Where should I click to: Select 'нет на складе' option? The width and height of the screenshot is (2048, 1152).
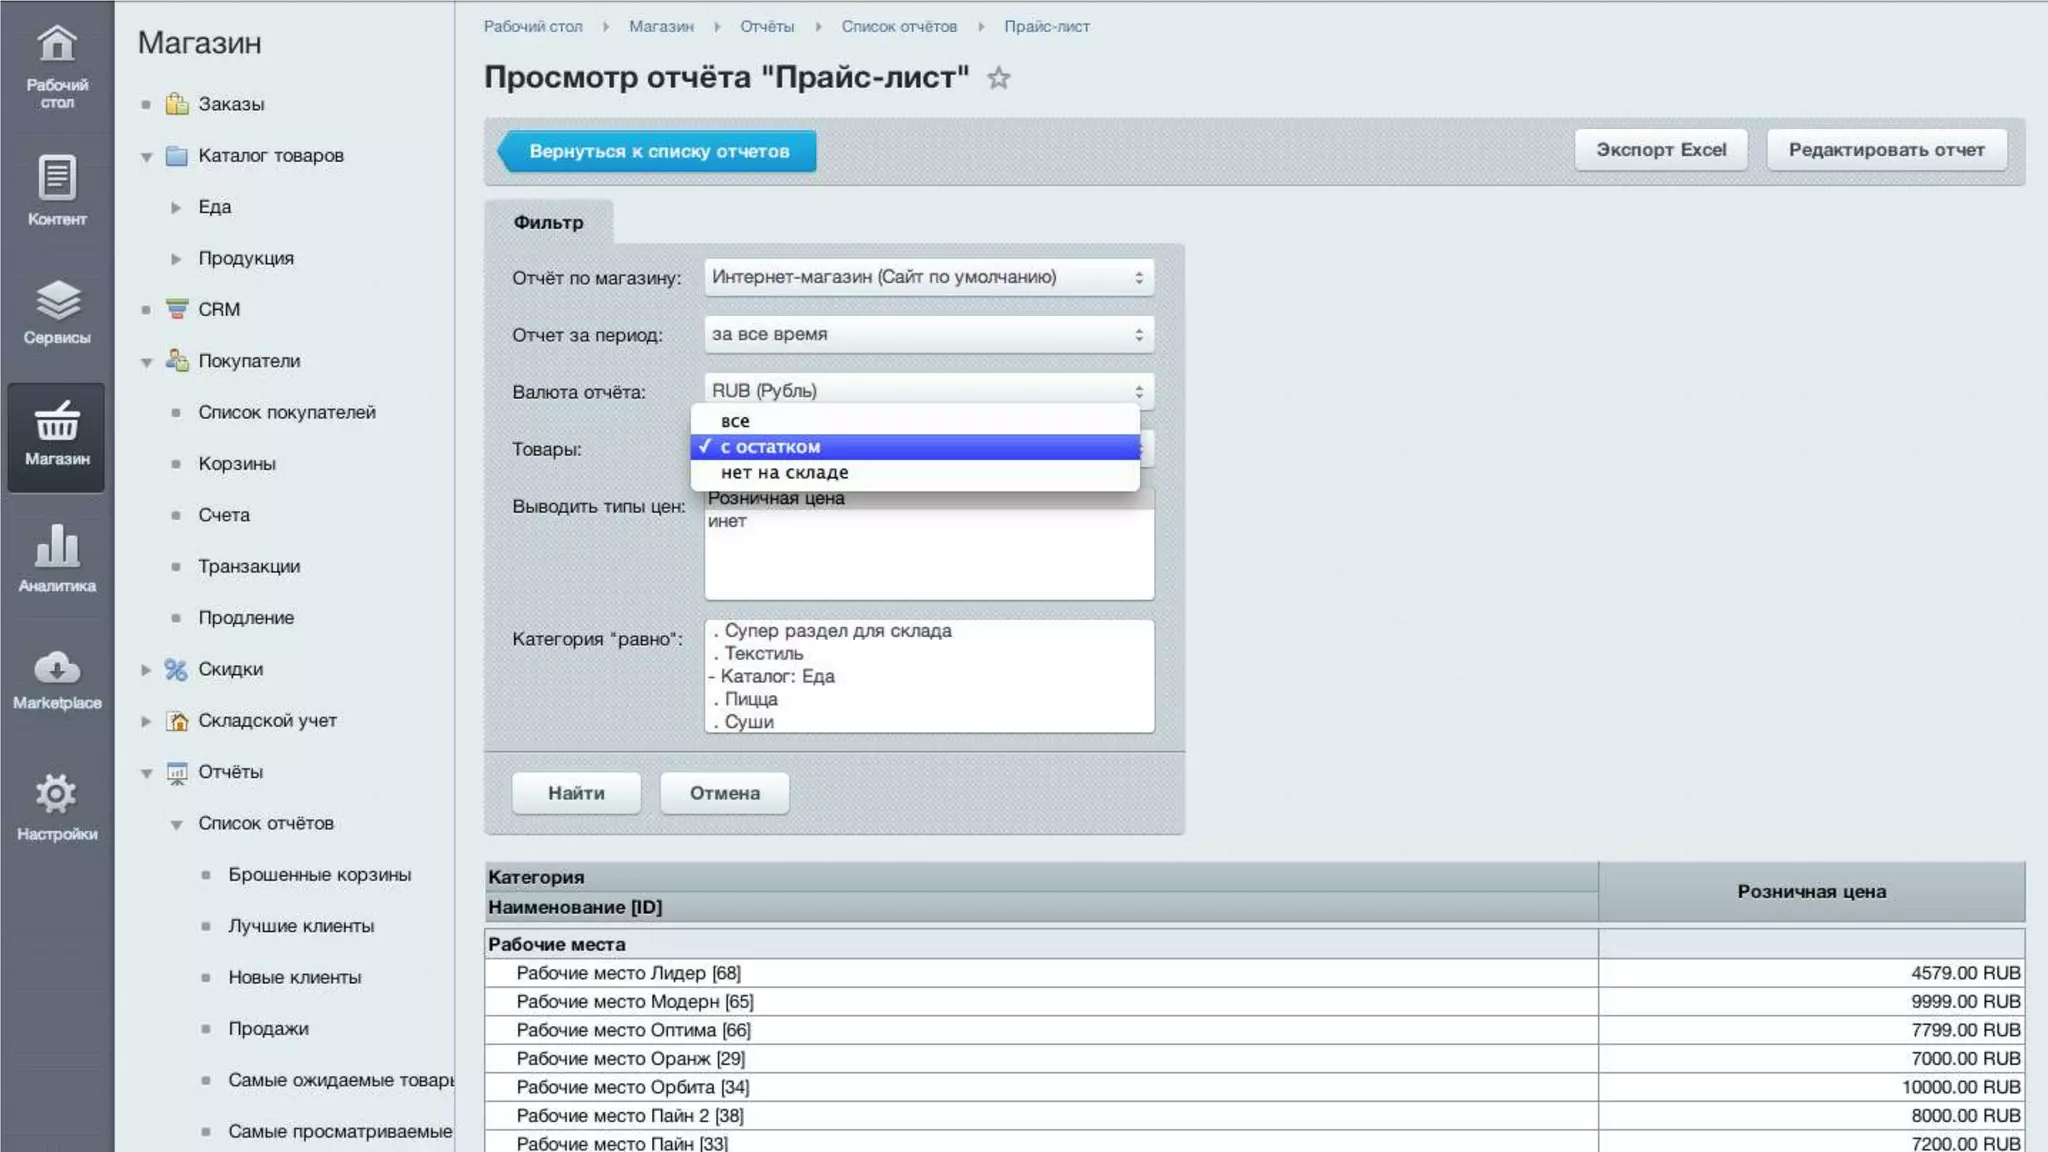point(784,473)
